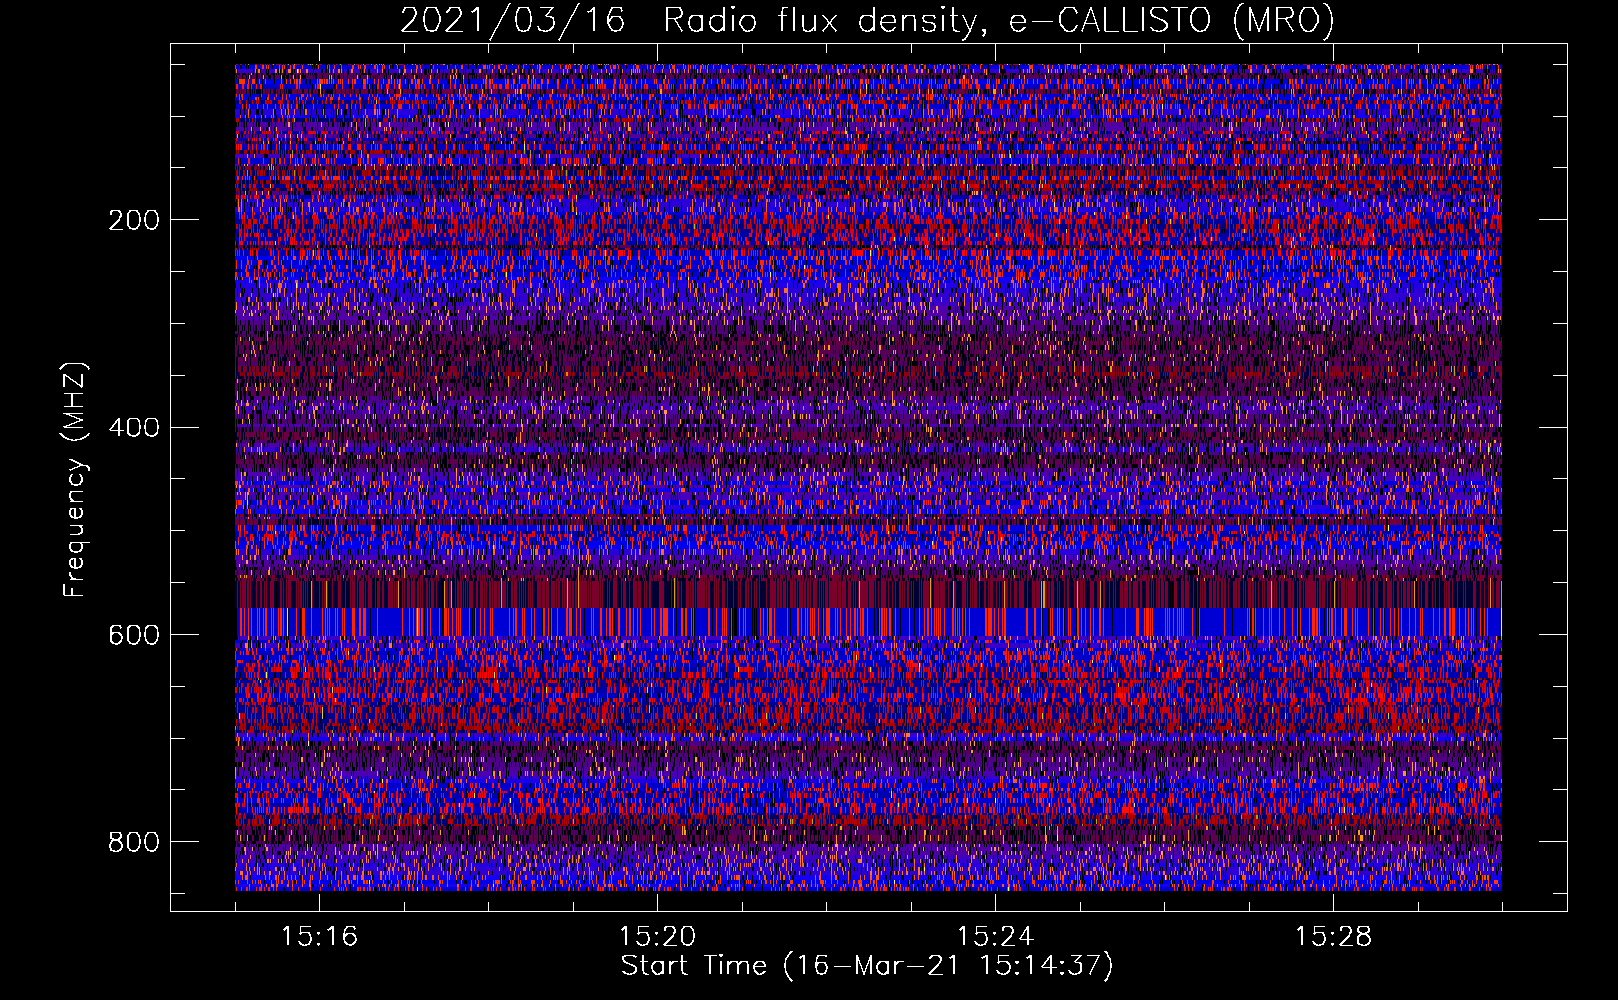Screen dimensions: 1618x1000
Task: Click the '15:28' time tick label
Action: point(1333,937)
